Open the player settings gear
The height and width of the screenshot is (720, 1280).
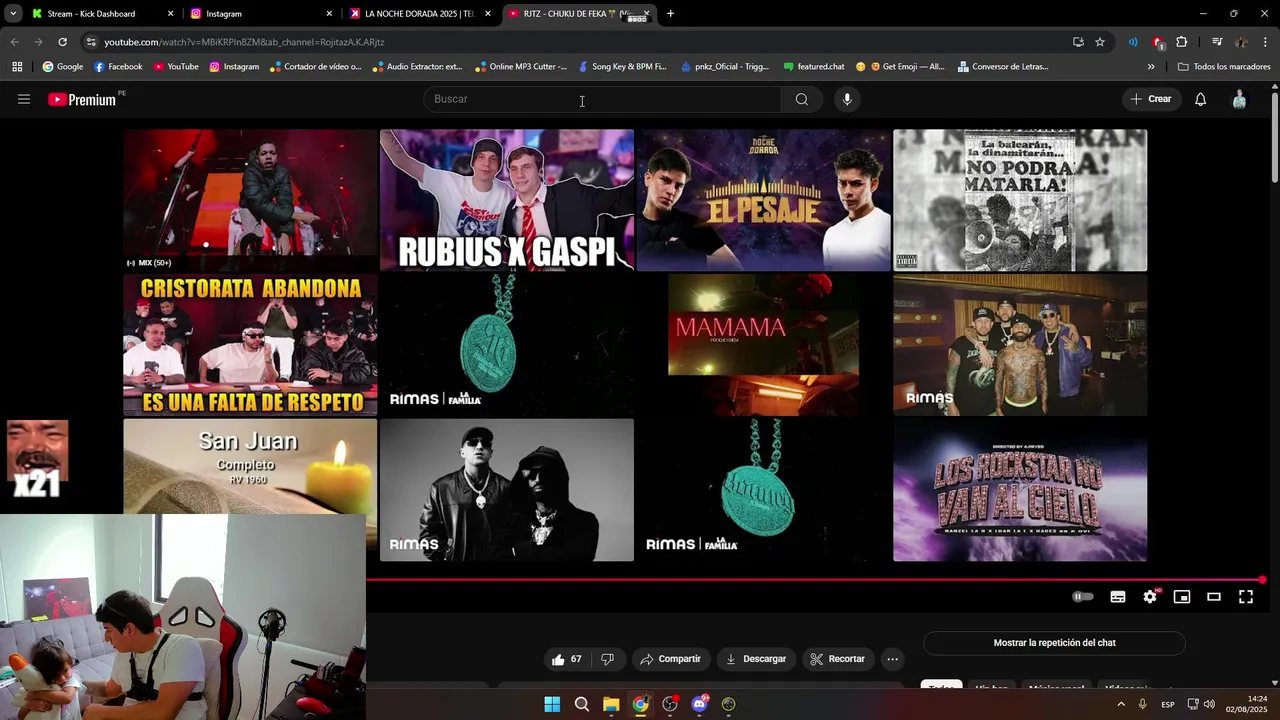(1150, 597)
